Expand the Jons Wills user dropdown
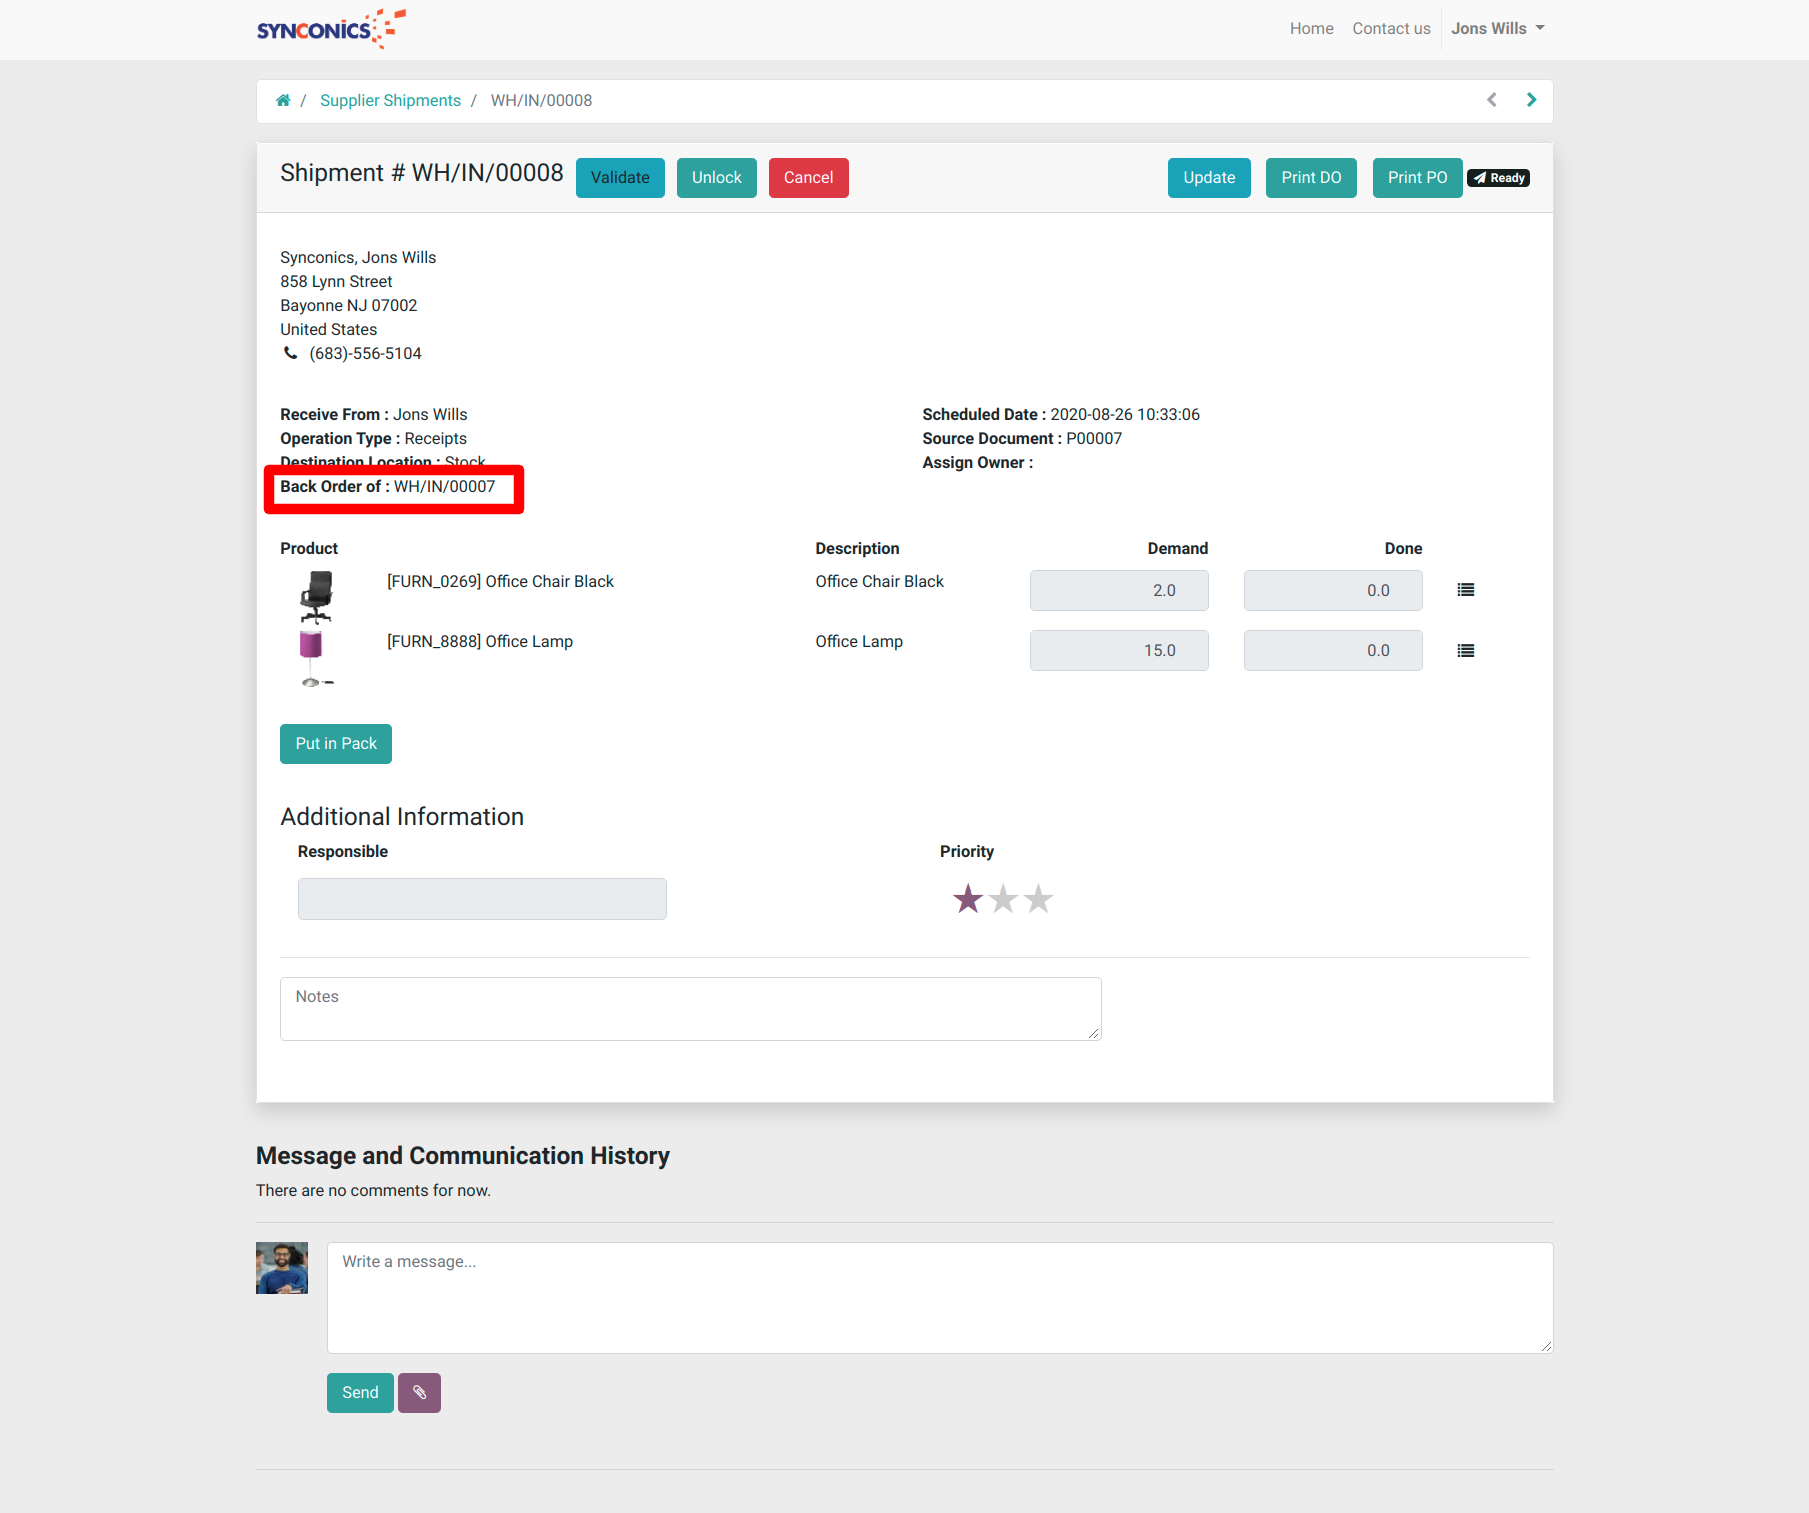Image resolution: width=1809 pixels, height=1513 pixels. (1497, 29)
